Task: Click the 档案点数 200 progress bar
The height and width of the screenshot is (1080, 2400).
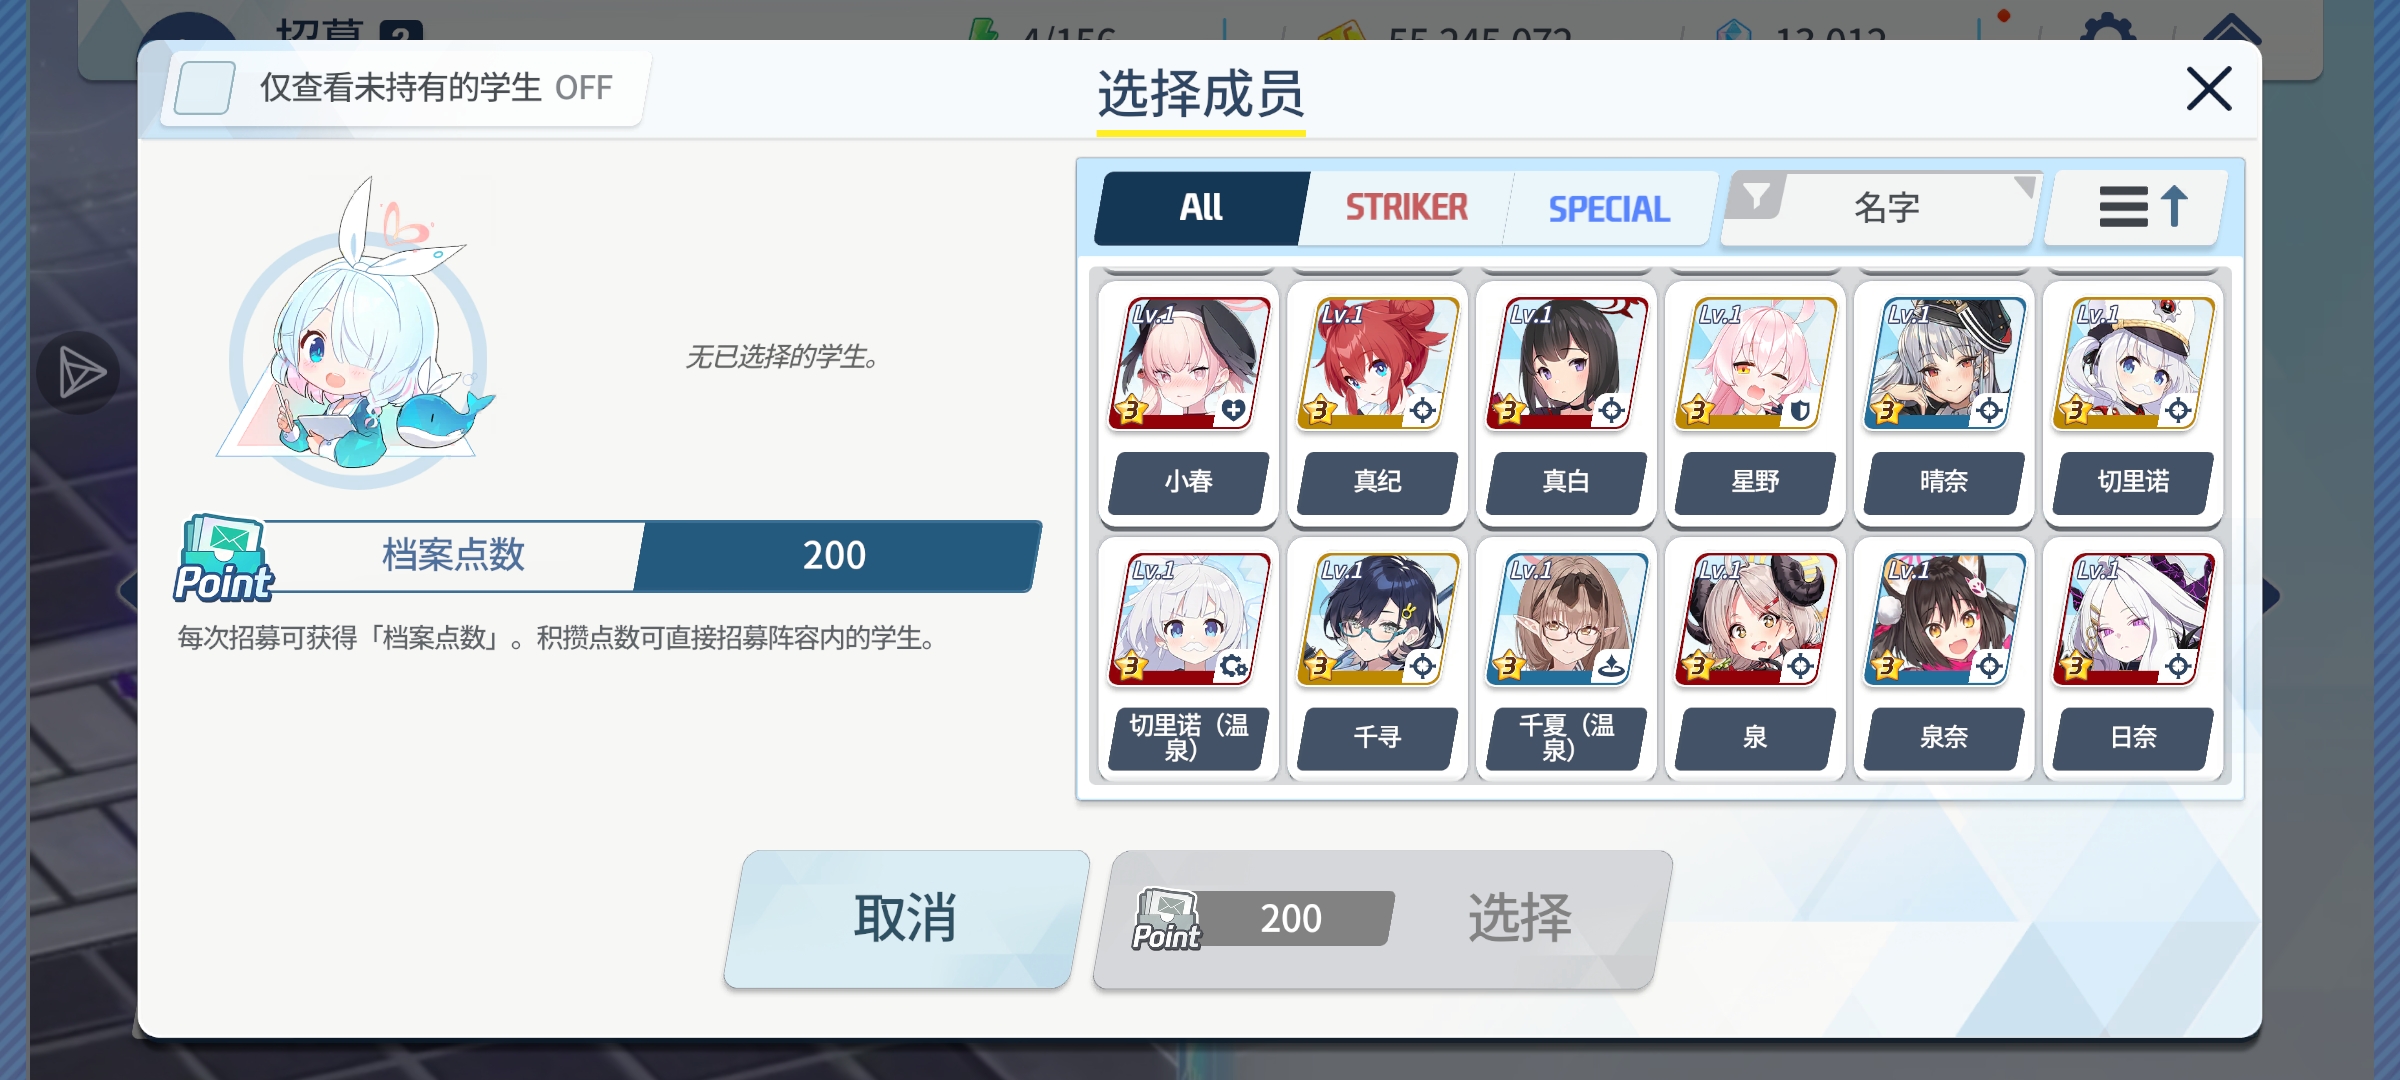Action: coord(650,556)
